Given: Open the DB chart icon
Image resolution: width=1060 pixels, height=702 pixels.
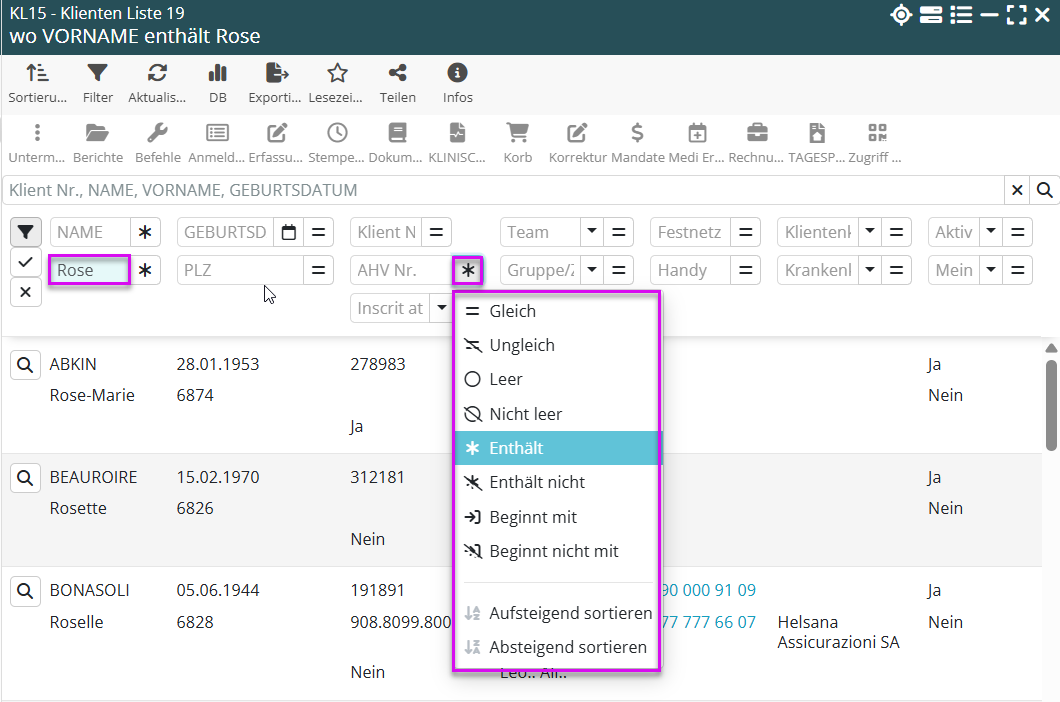Looking at the screenshot, I should (x=217, y=74).
